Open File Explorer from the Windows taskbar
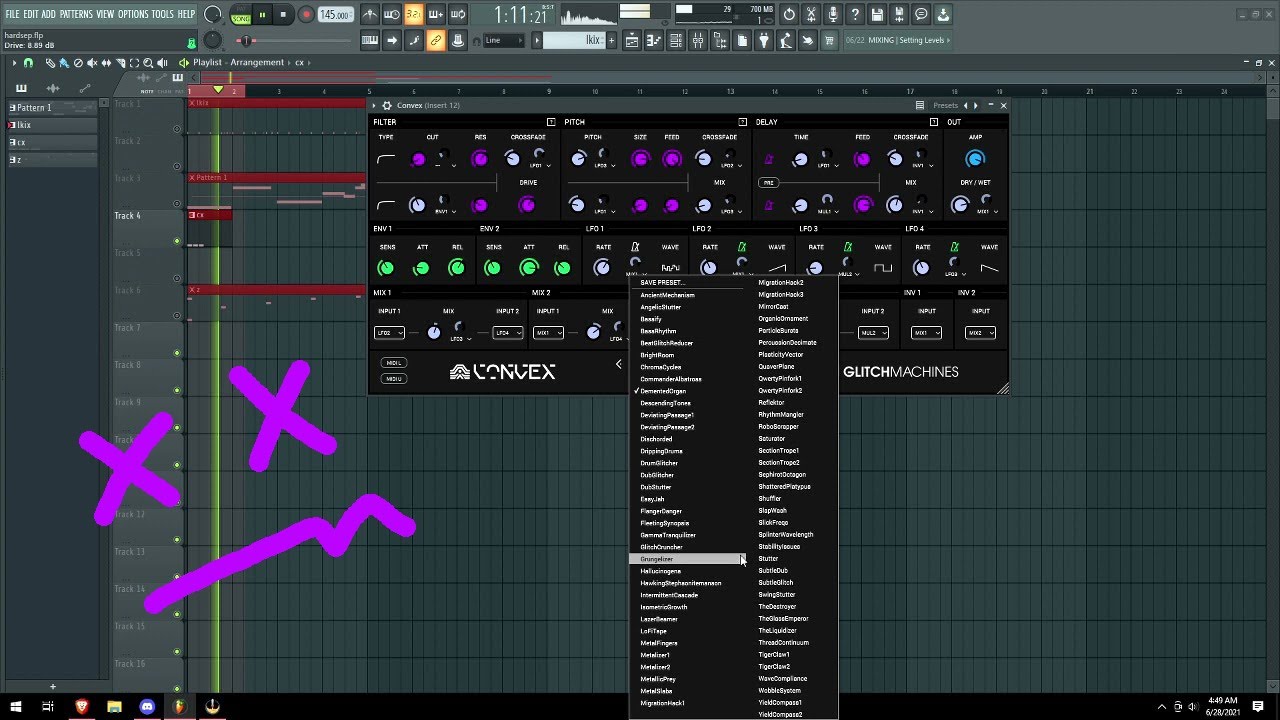 tap(114, 706)
